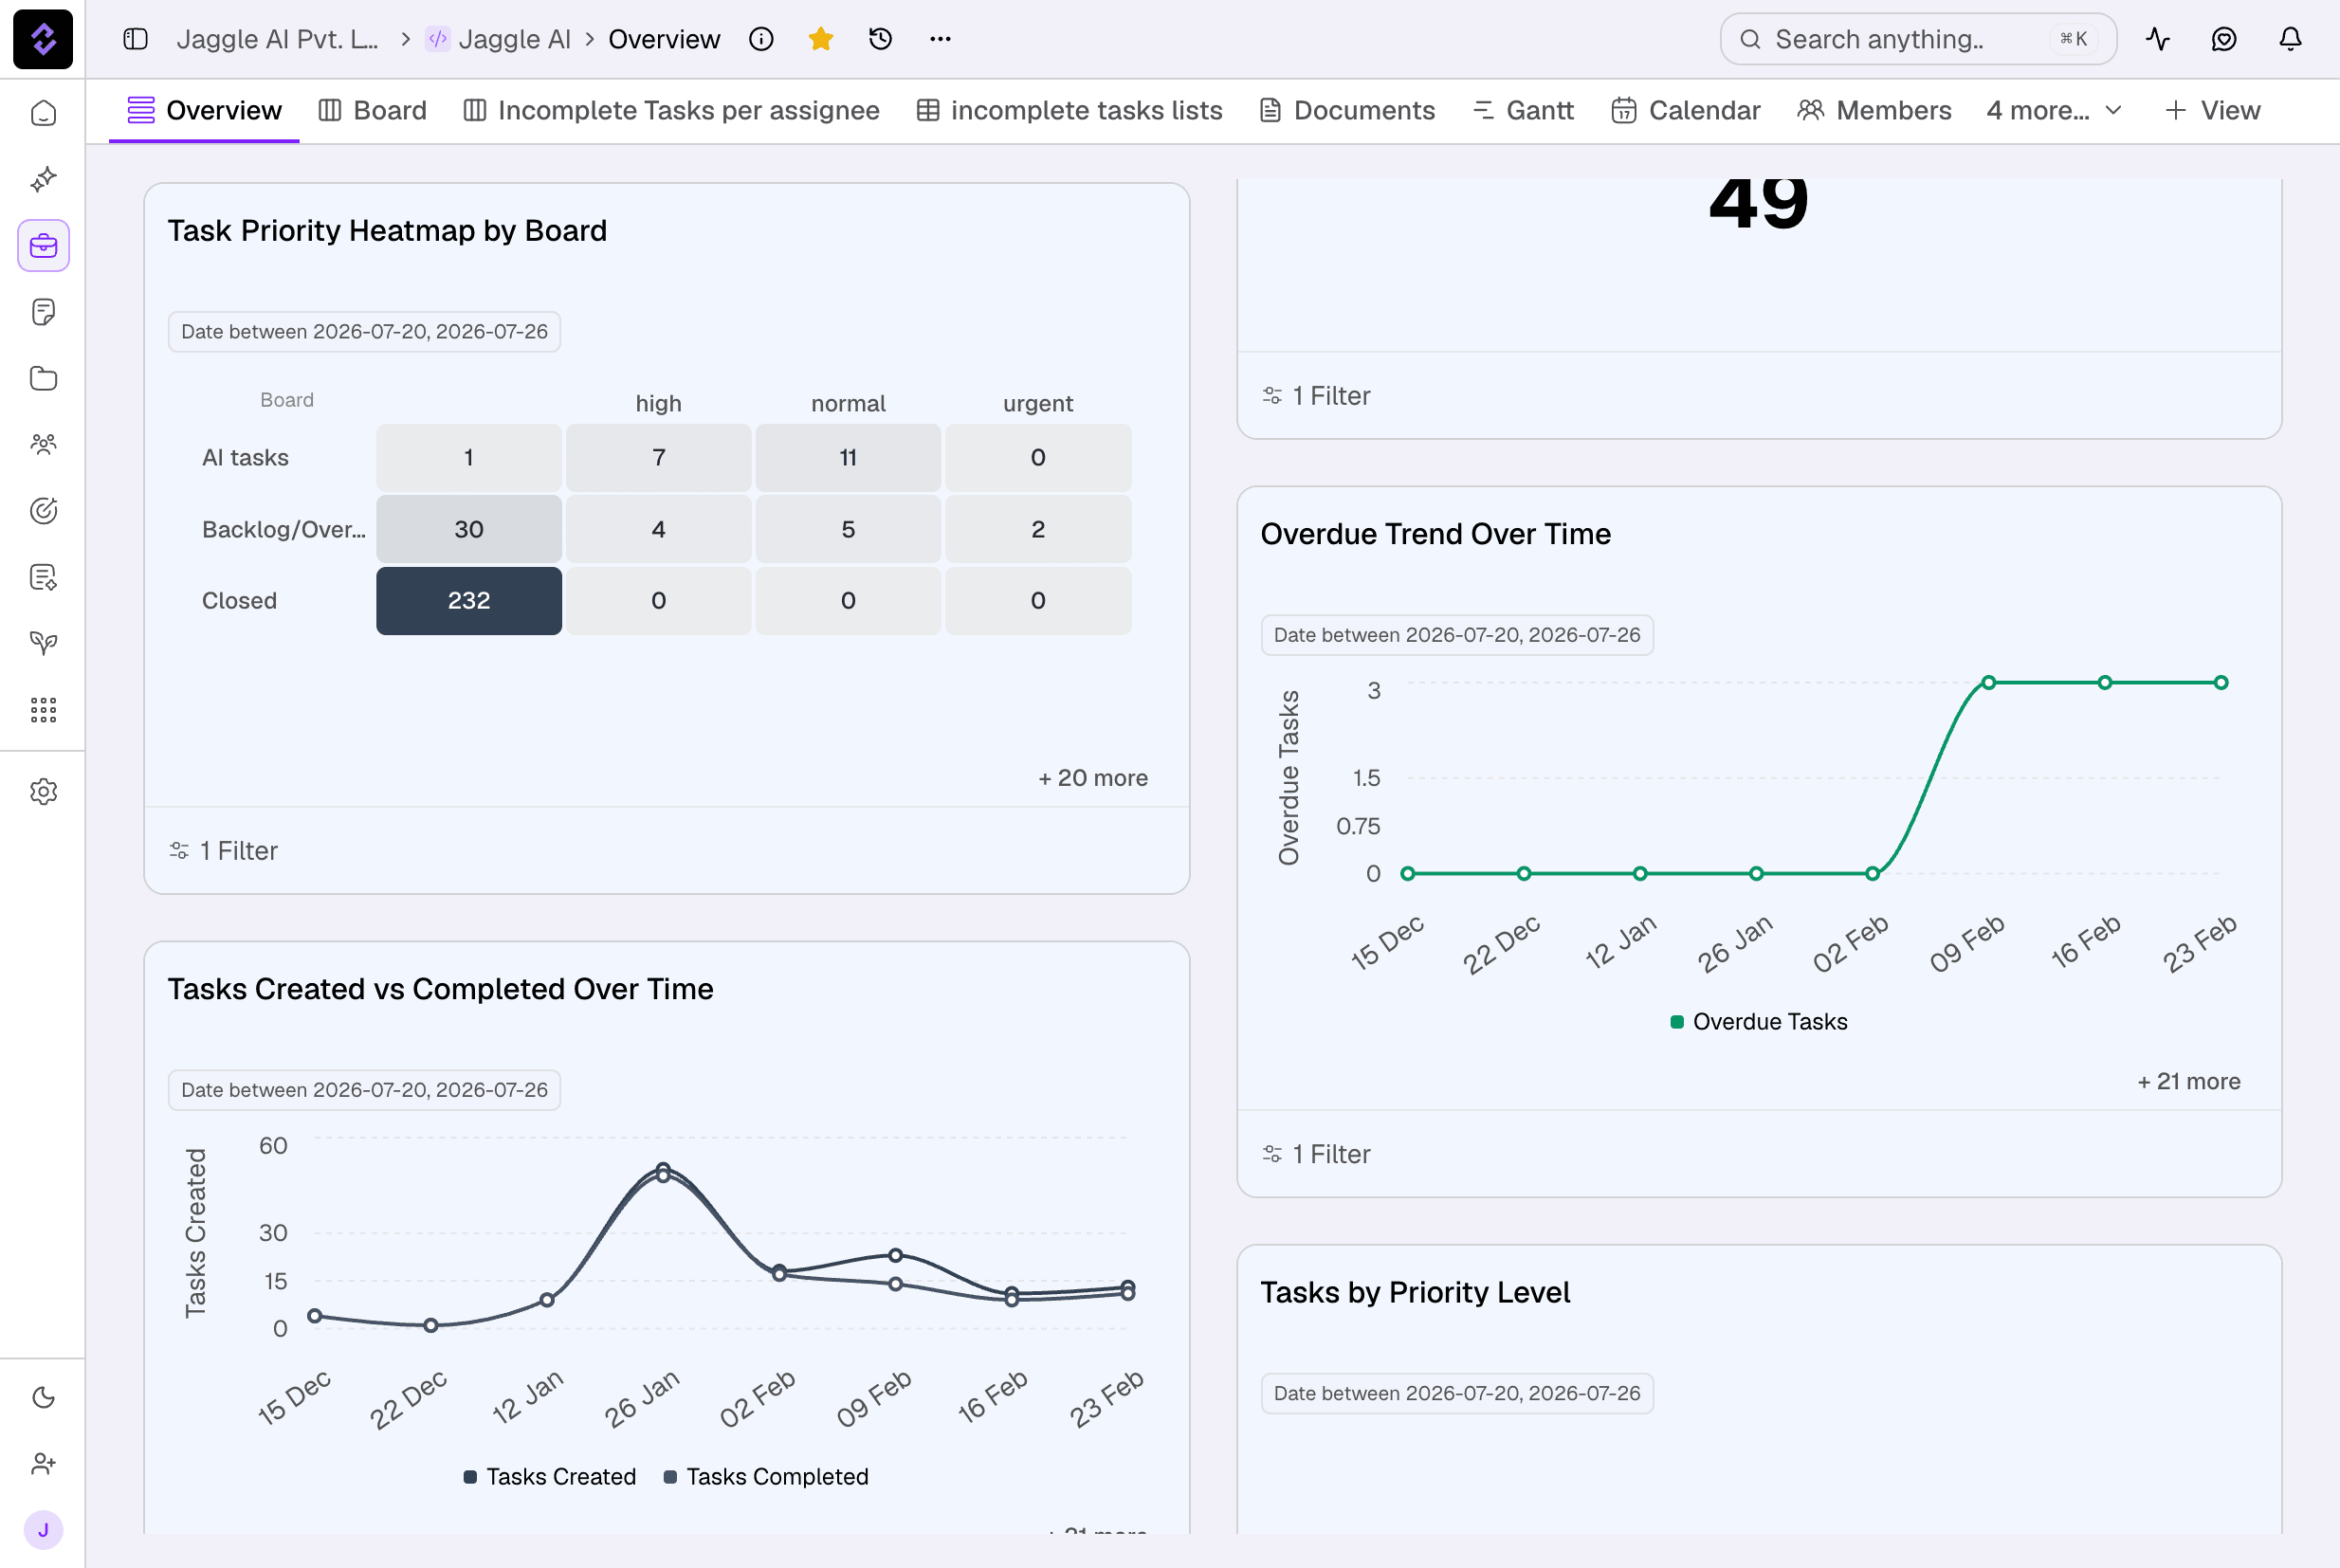Click the AI tasks row label
The image size is (2340, 1568).
245,458
